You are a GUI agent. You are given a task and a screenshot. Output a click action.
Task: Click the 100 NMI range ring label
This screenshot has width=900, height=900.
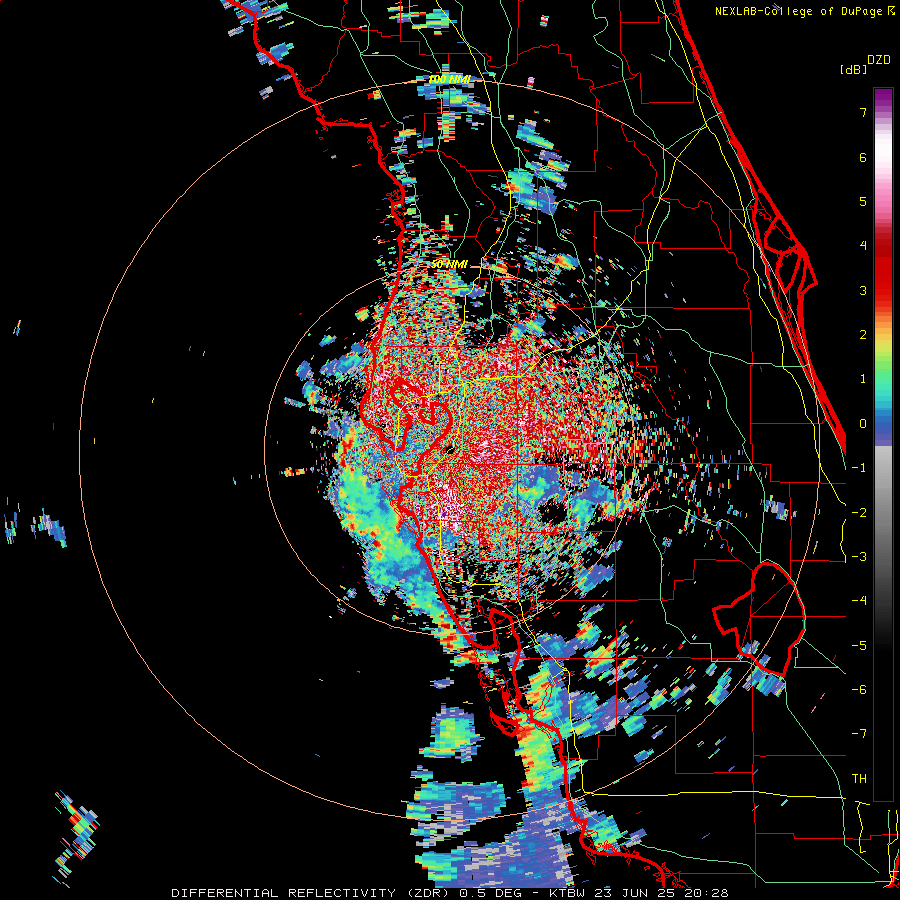[x=449, y=79]
